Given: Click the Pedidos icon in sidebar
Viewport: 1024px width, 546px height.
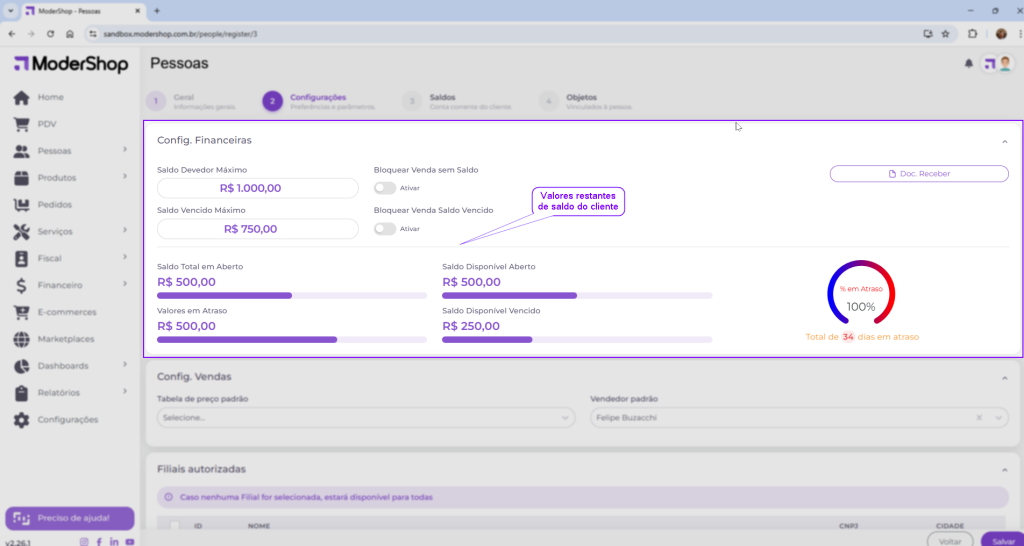Looking at the screenshot, I should [21, 205].
